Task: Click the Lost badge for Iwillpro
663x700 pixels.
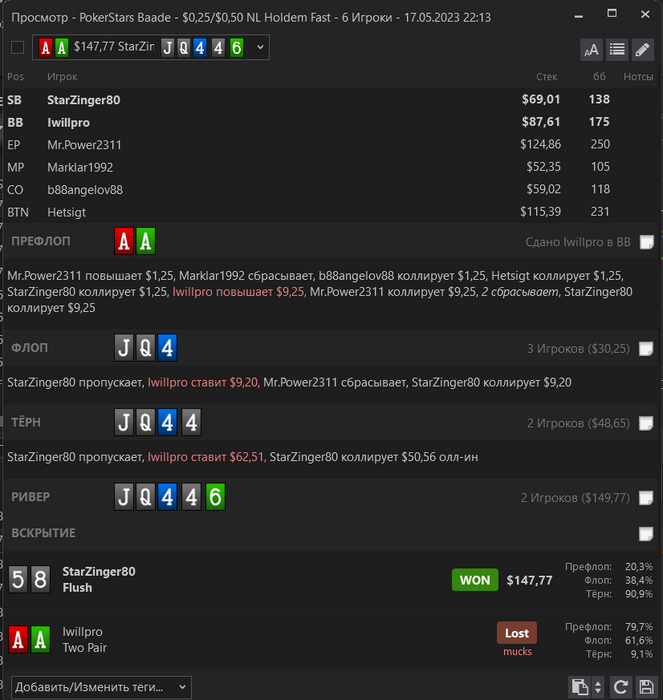Action: click(517, 633)
